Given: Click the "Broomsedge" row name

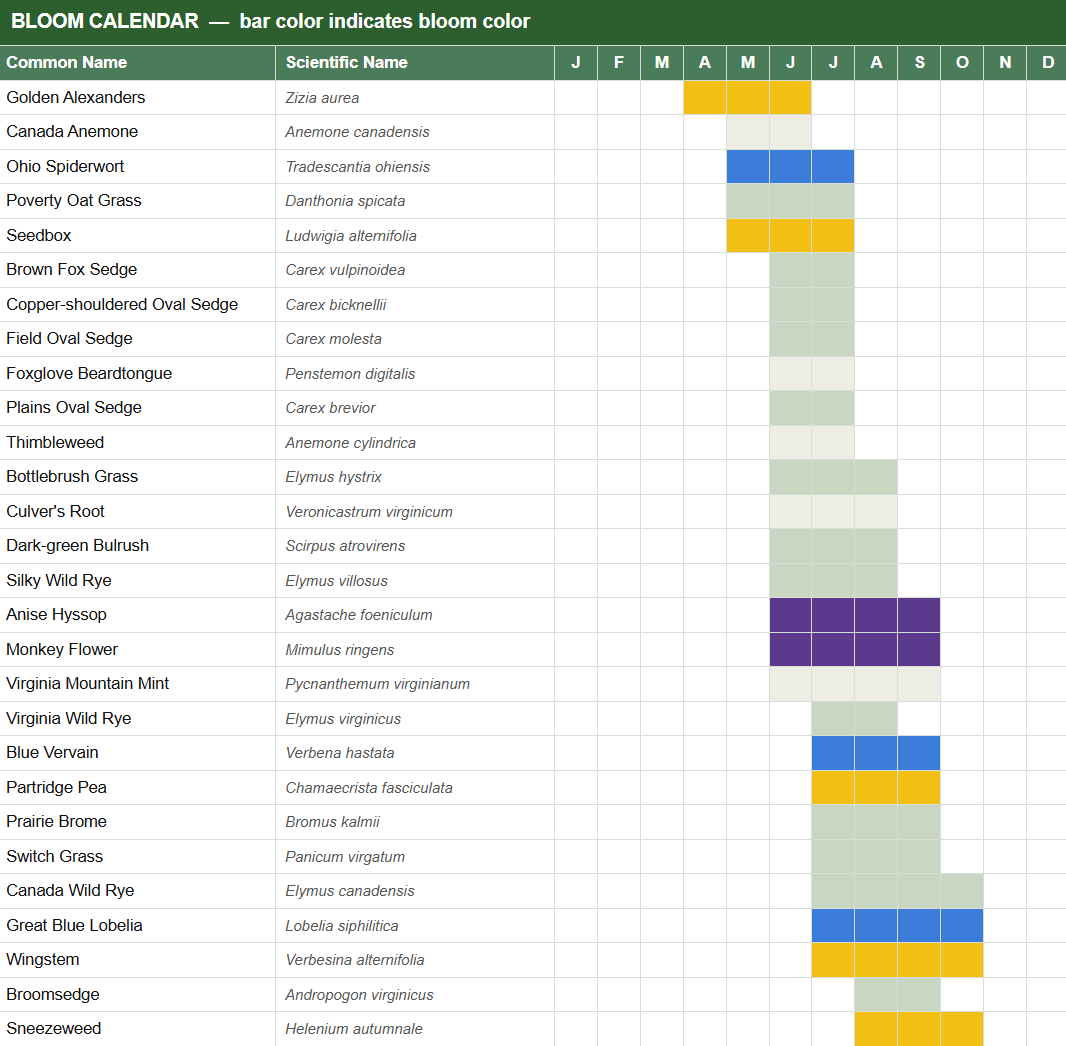Looking at the screenshot, I should tap(53, 994).
